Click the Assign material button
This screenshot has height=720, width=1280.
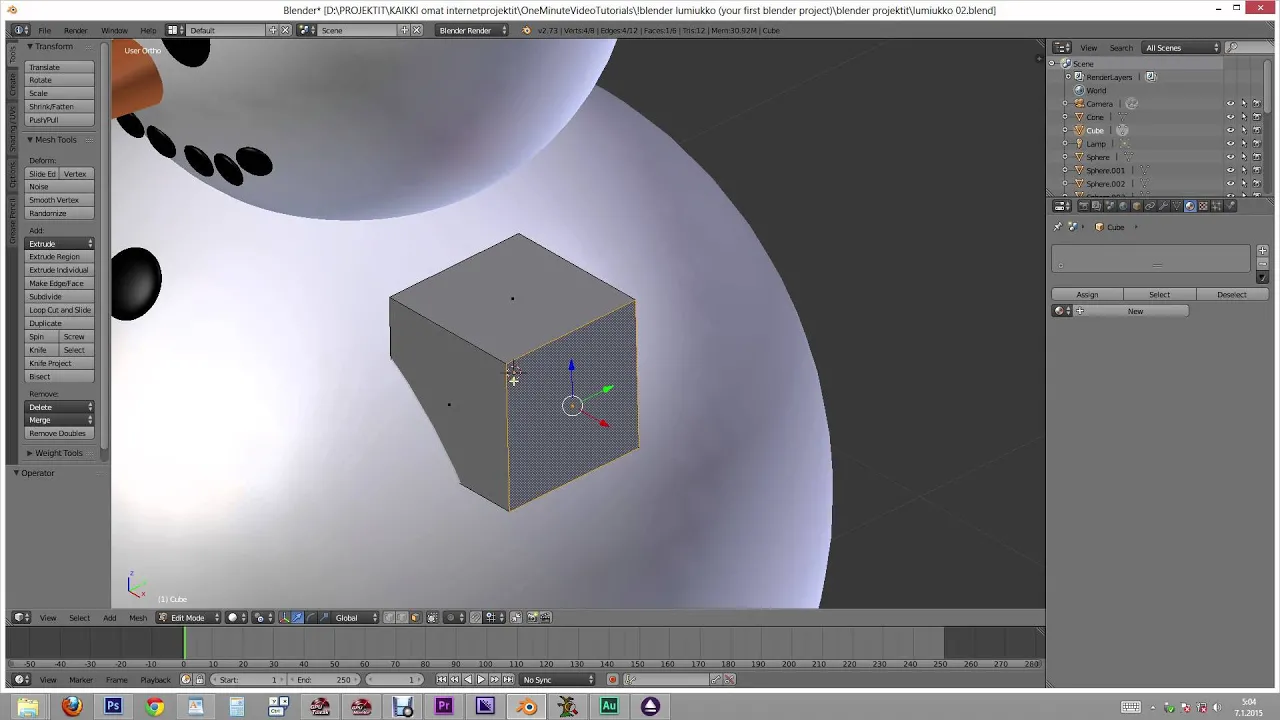coord(1087,295)
